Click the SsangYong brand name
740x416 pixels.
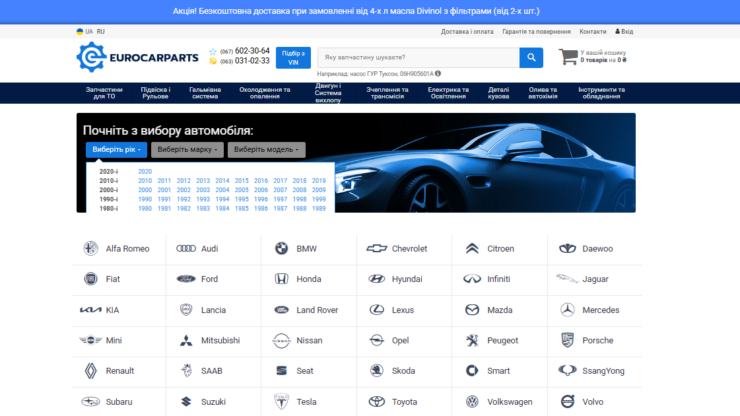603,371
